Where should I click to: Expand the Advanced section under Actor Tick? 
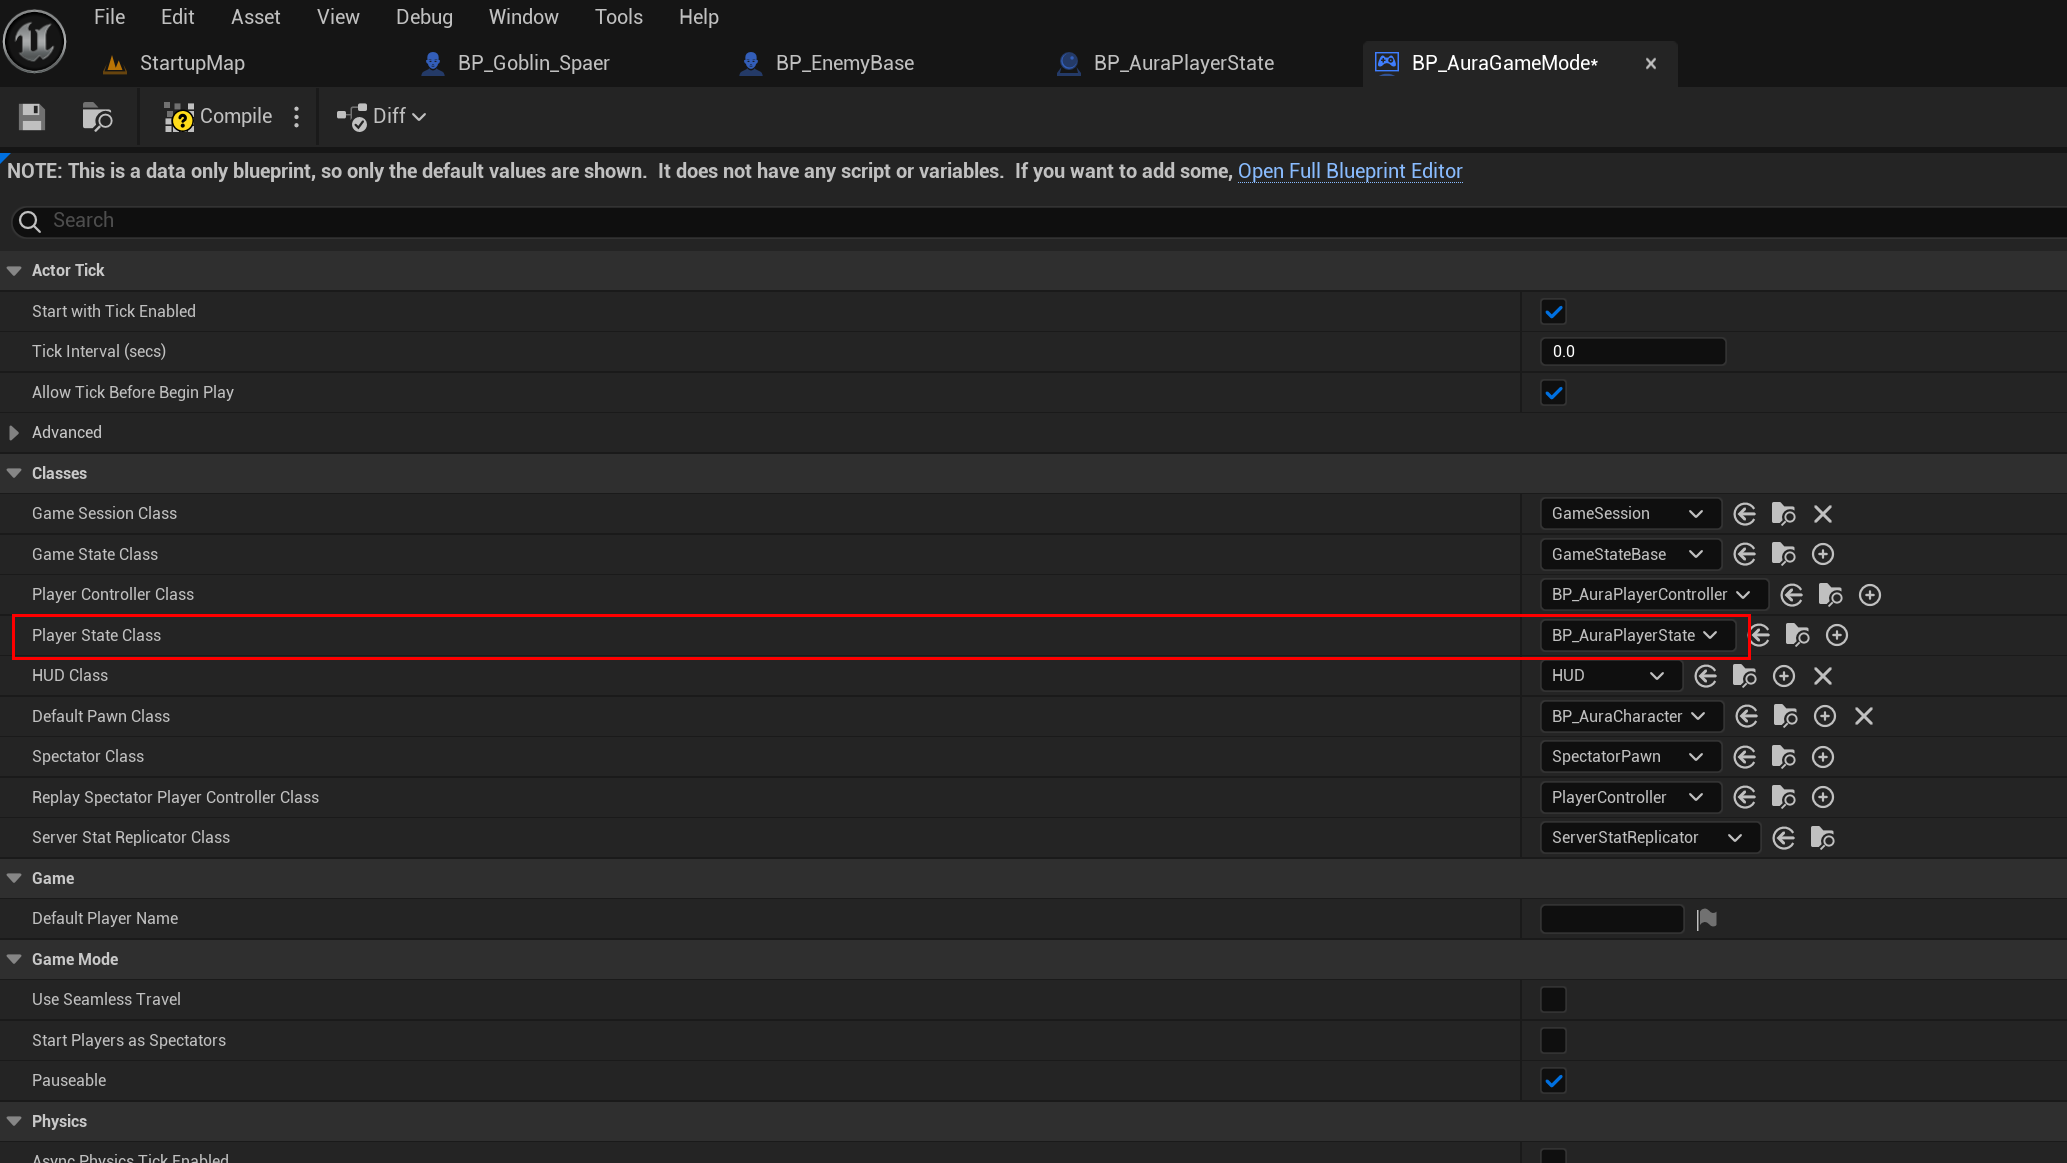coord(14,433)
